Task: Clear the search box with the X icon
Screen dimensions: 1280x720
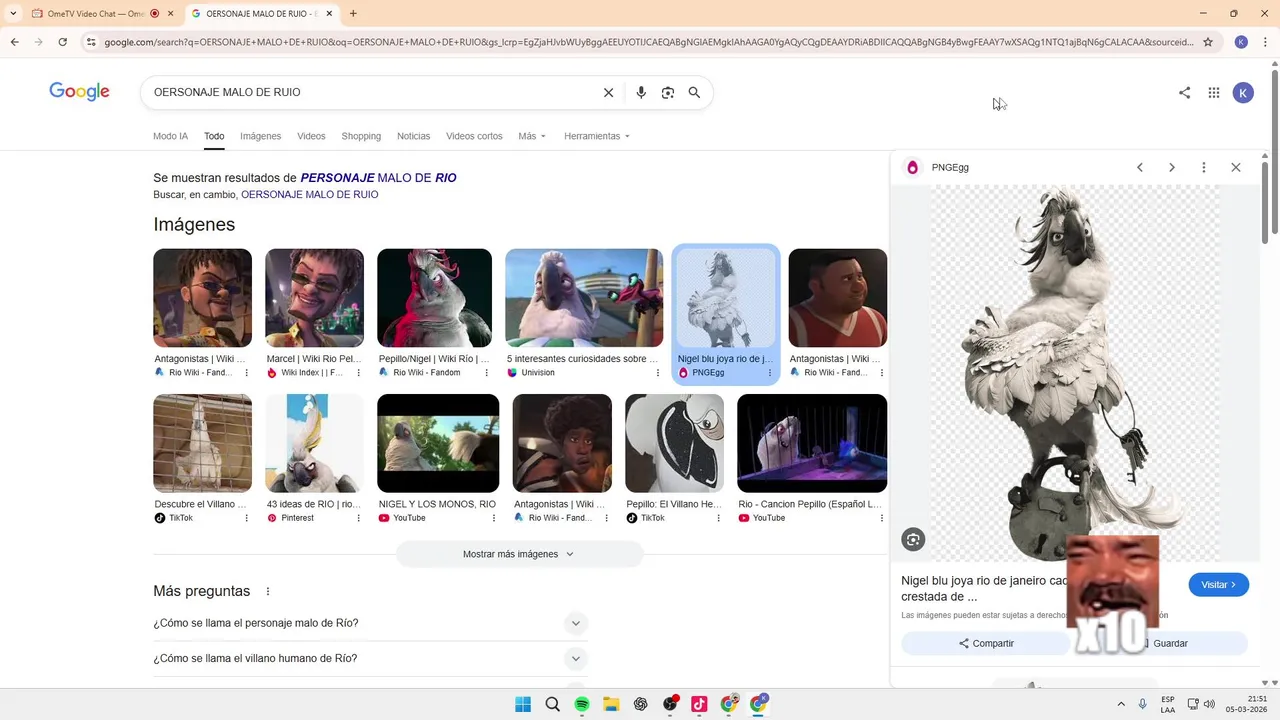Action: (608, 92)
